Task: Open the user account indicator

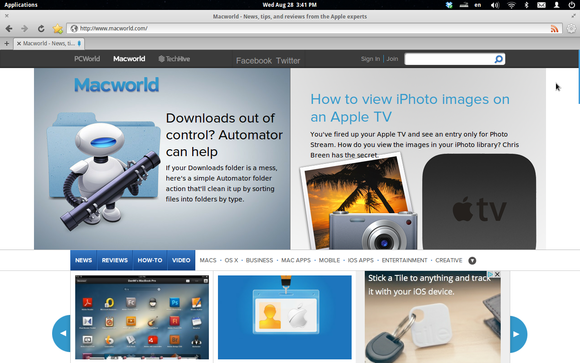Action: point(556,5)
